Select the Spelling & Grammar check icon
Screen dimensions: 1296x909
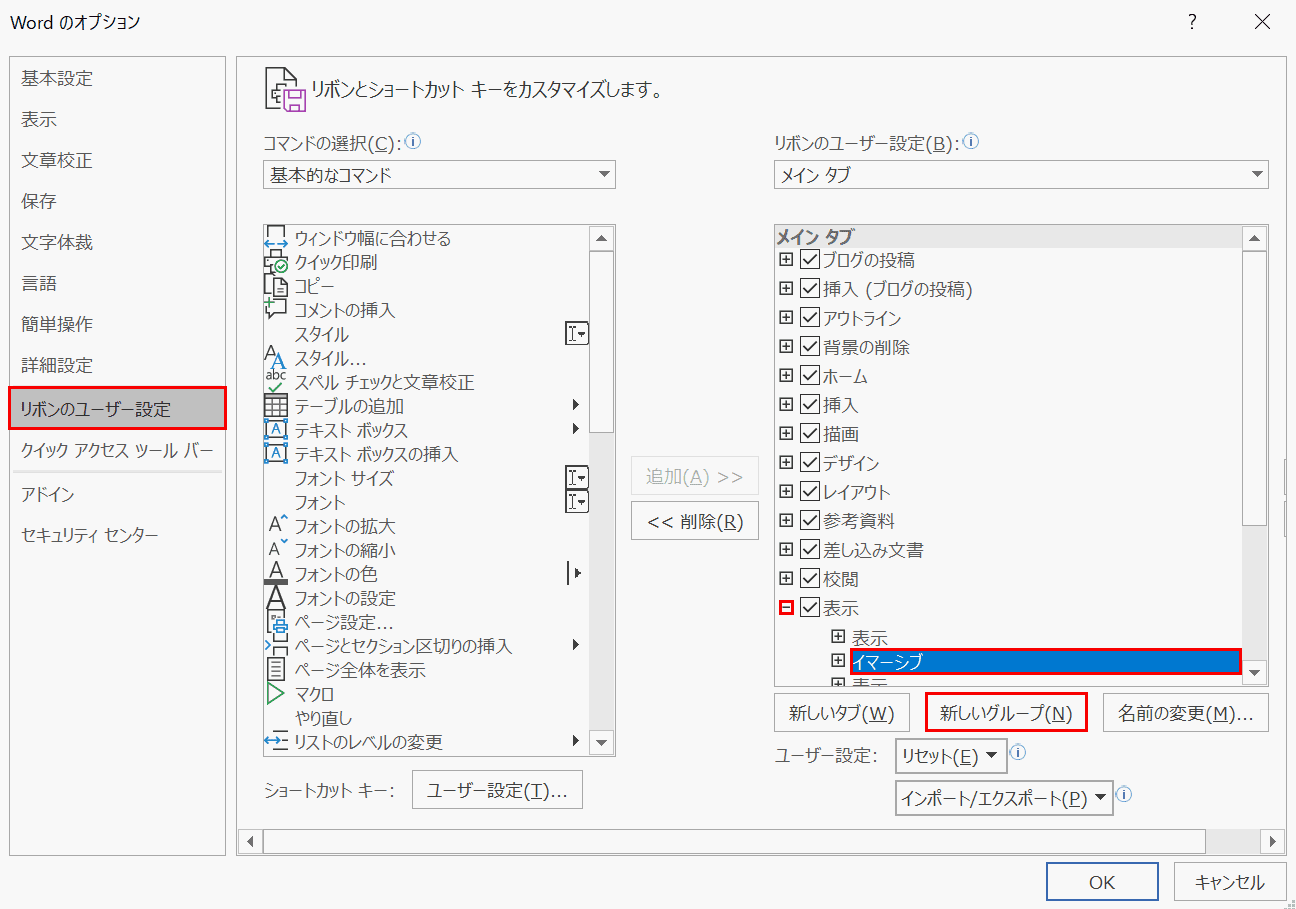coord(275,382)
